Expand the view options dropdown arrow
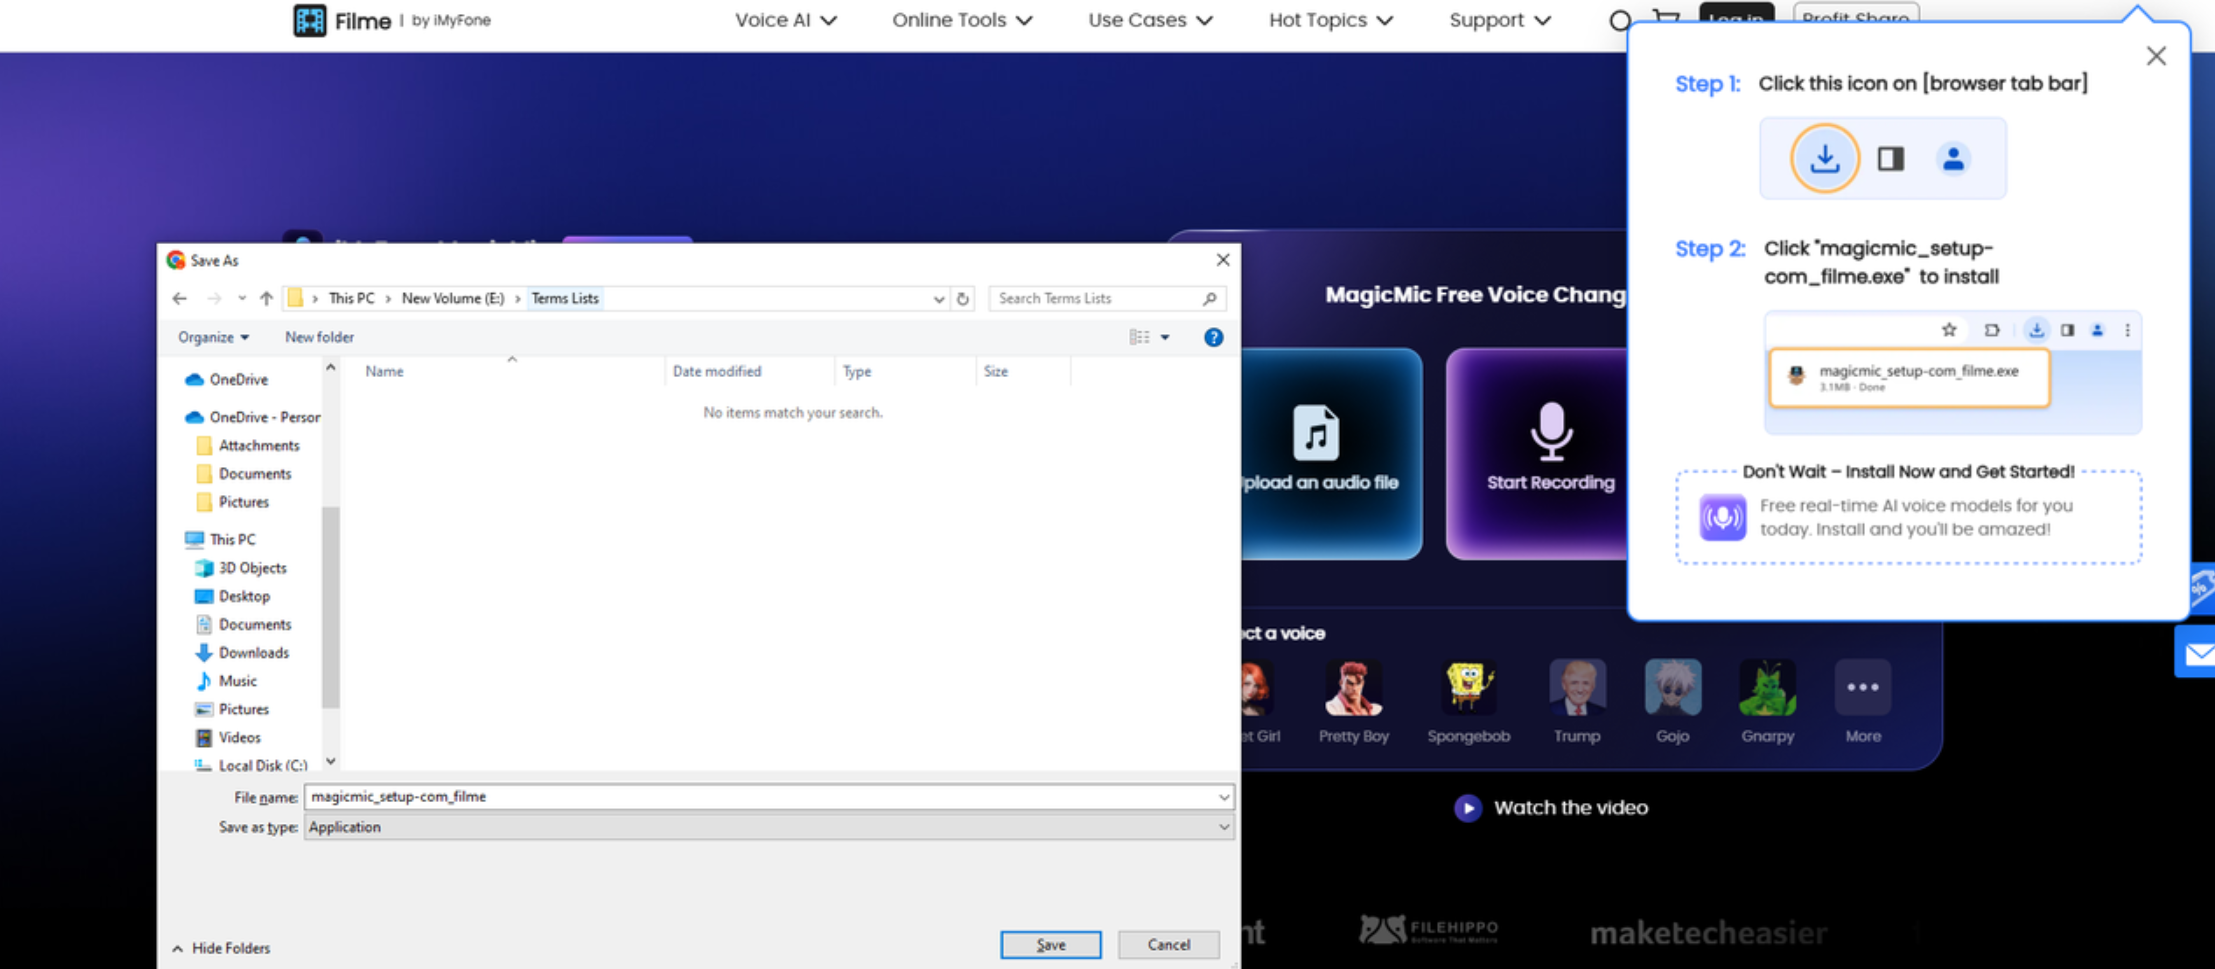The width and height of the screenshot is (2215, 969). pos(1165,337)
